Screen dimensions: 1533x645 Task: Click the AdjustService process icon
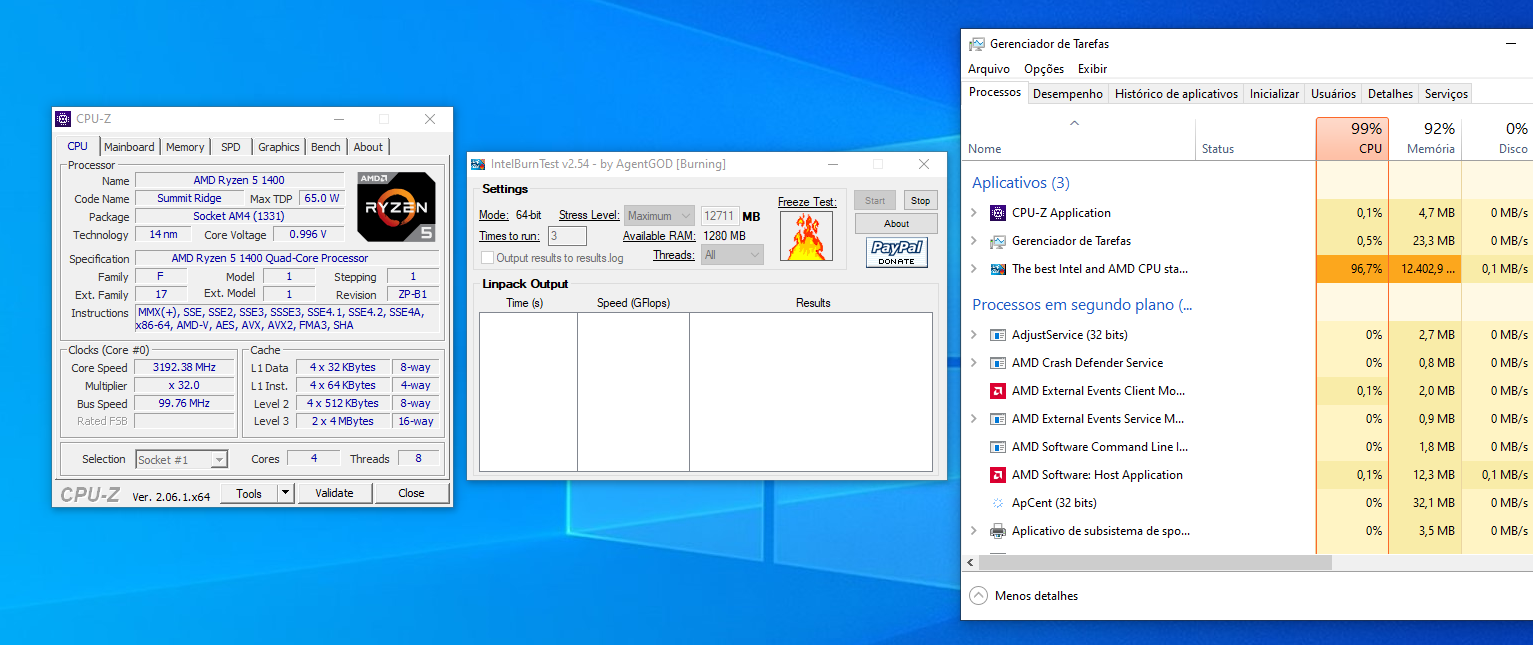click(997, 335)
